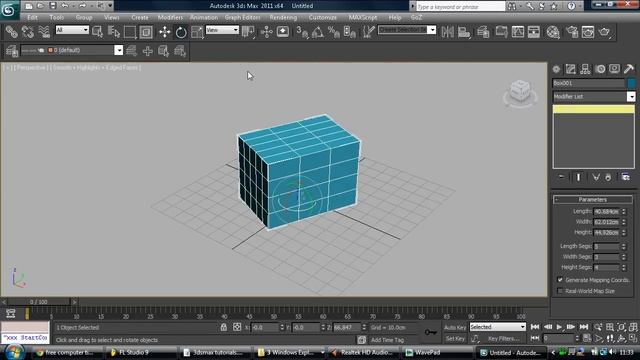Open the Render Setup dialog

click(572, 32)
